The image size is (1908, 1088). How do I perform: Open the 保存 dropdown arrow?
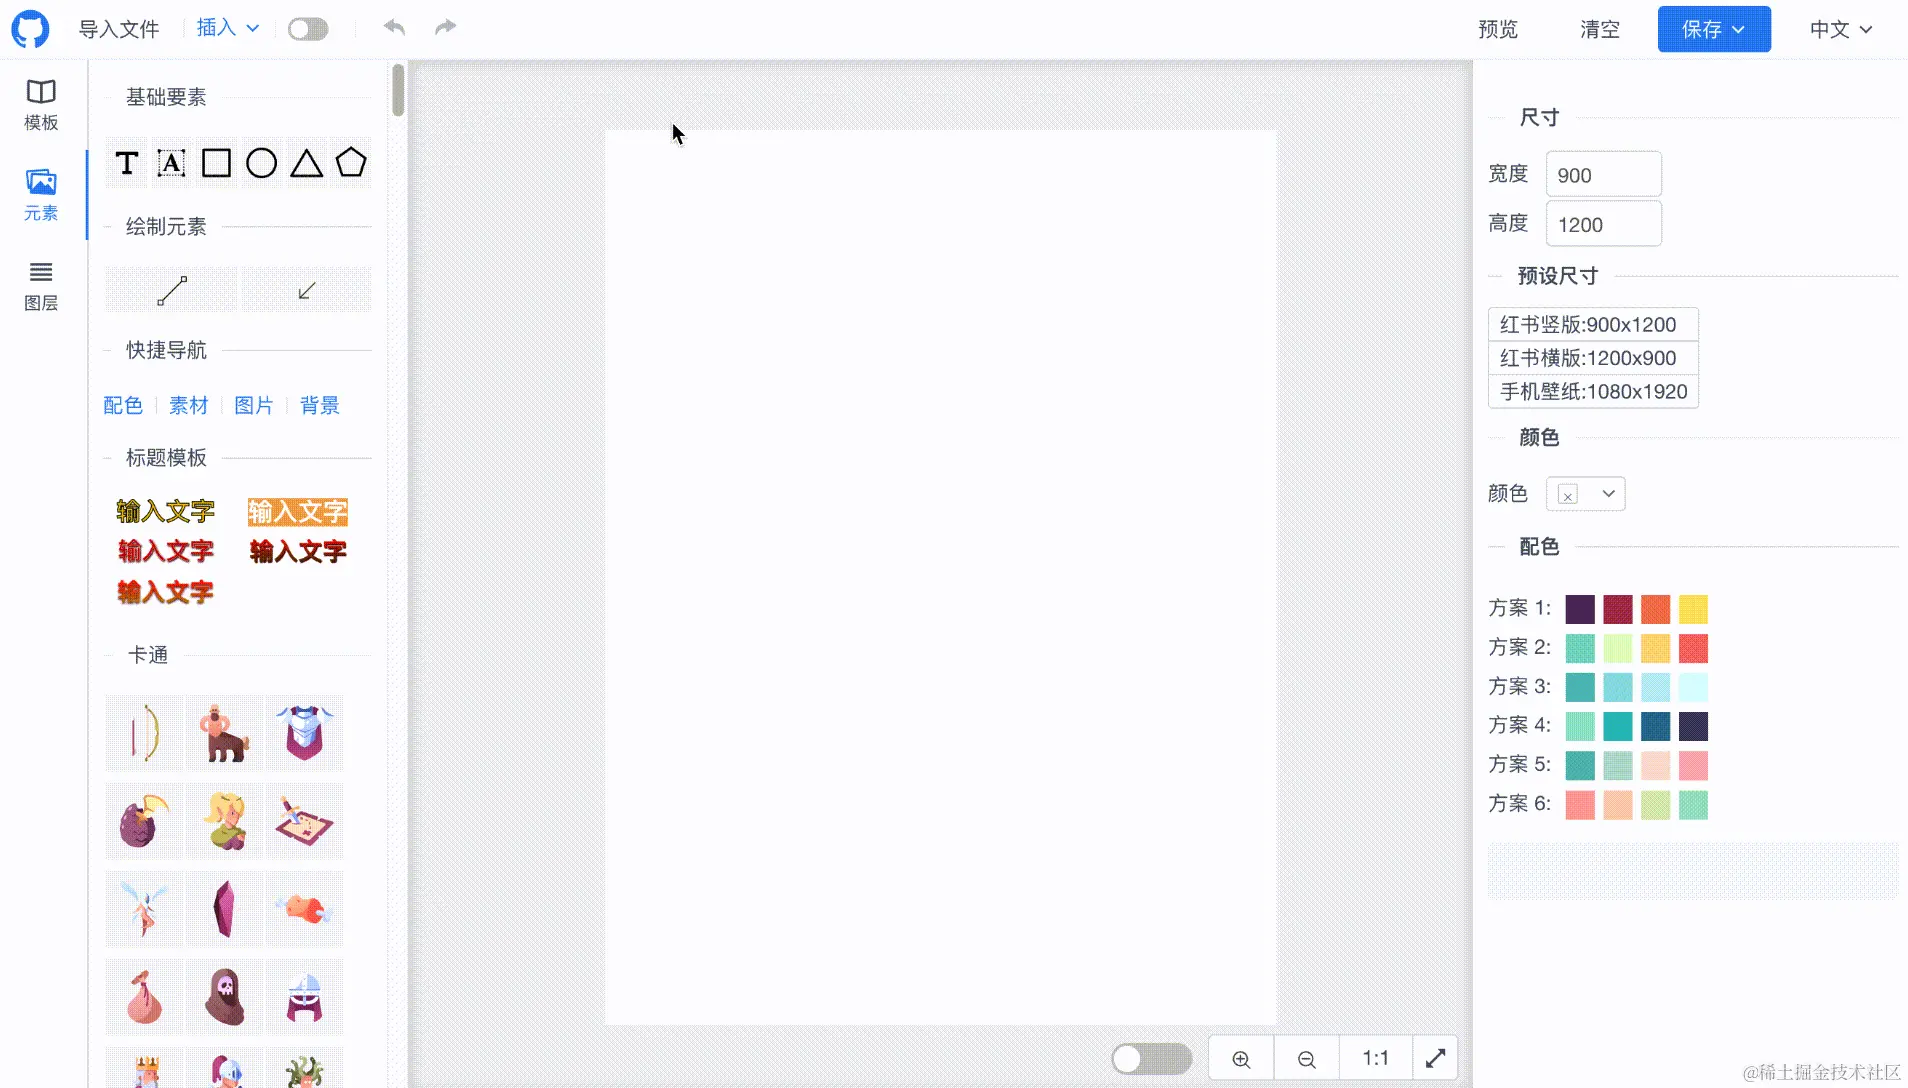(x=1740, y=29)
